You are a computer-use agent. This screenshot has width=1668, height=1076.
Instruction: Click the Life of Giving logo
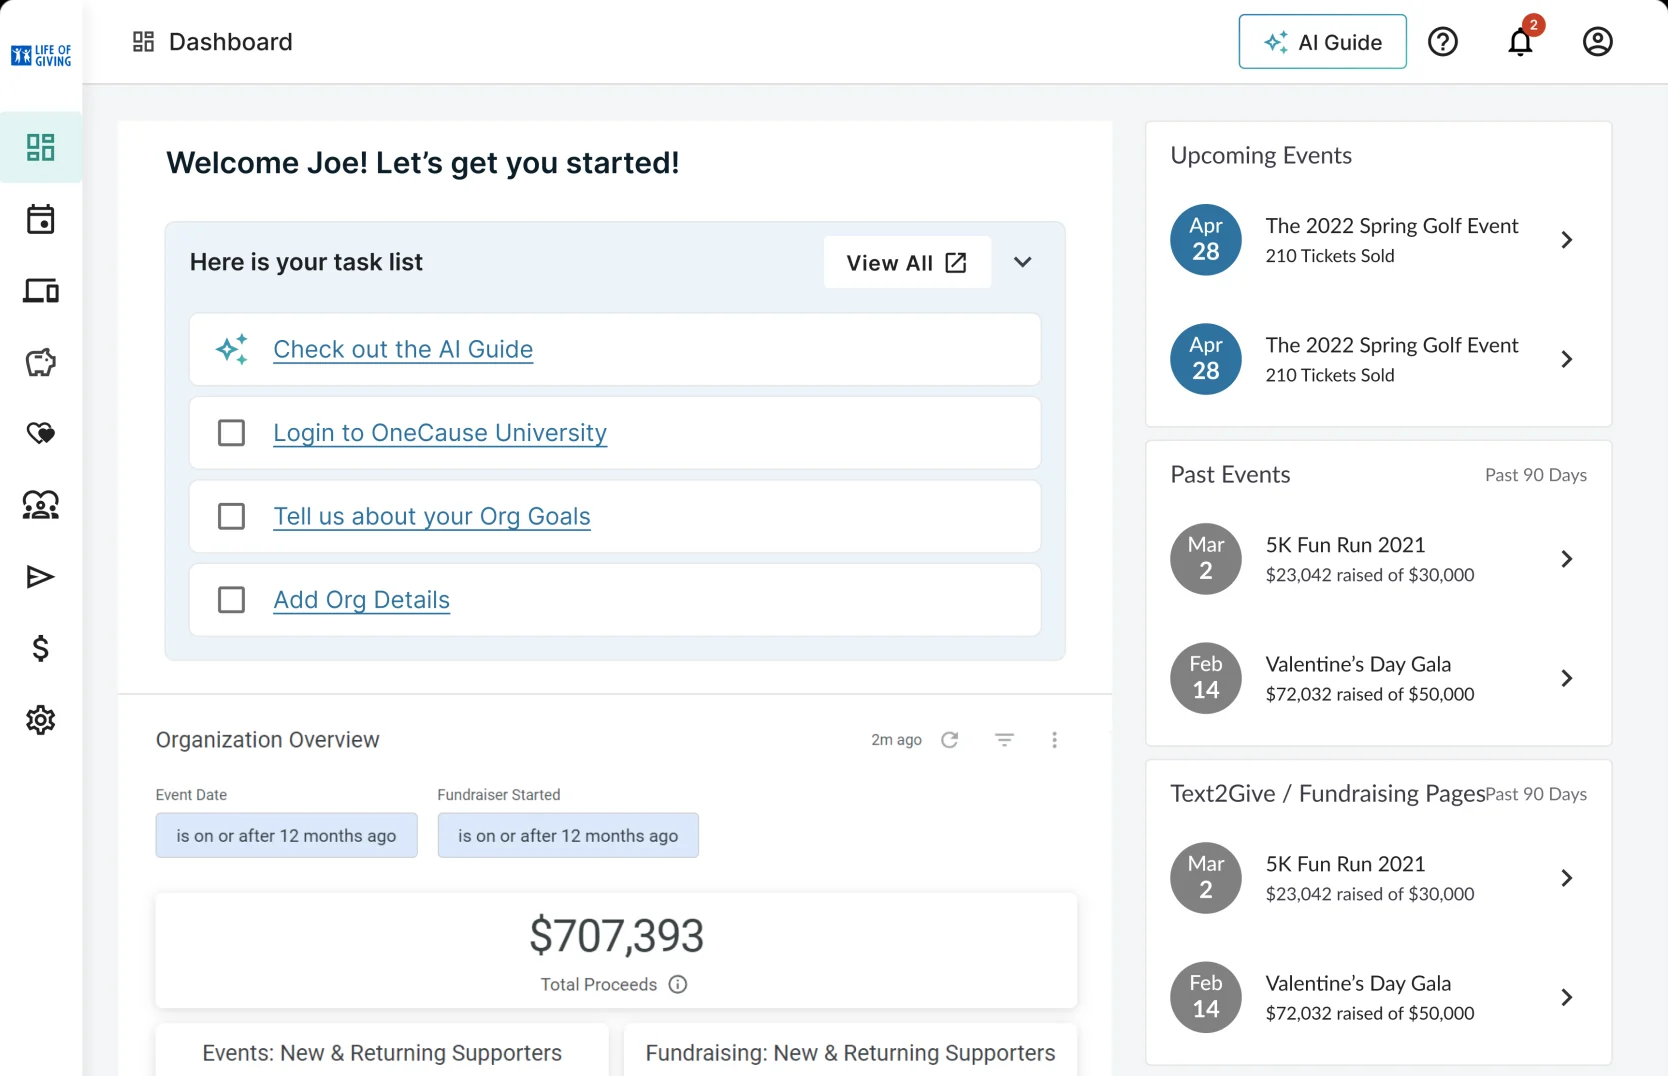point(41,55)
